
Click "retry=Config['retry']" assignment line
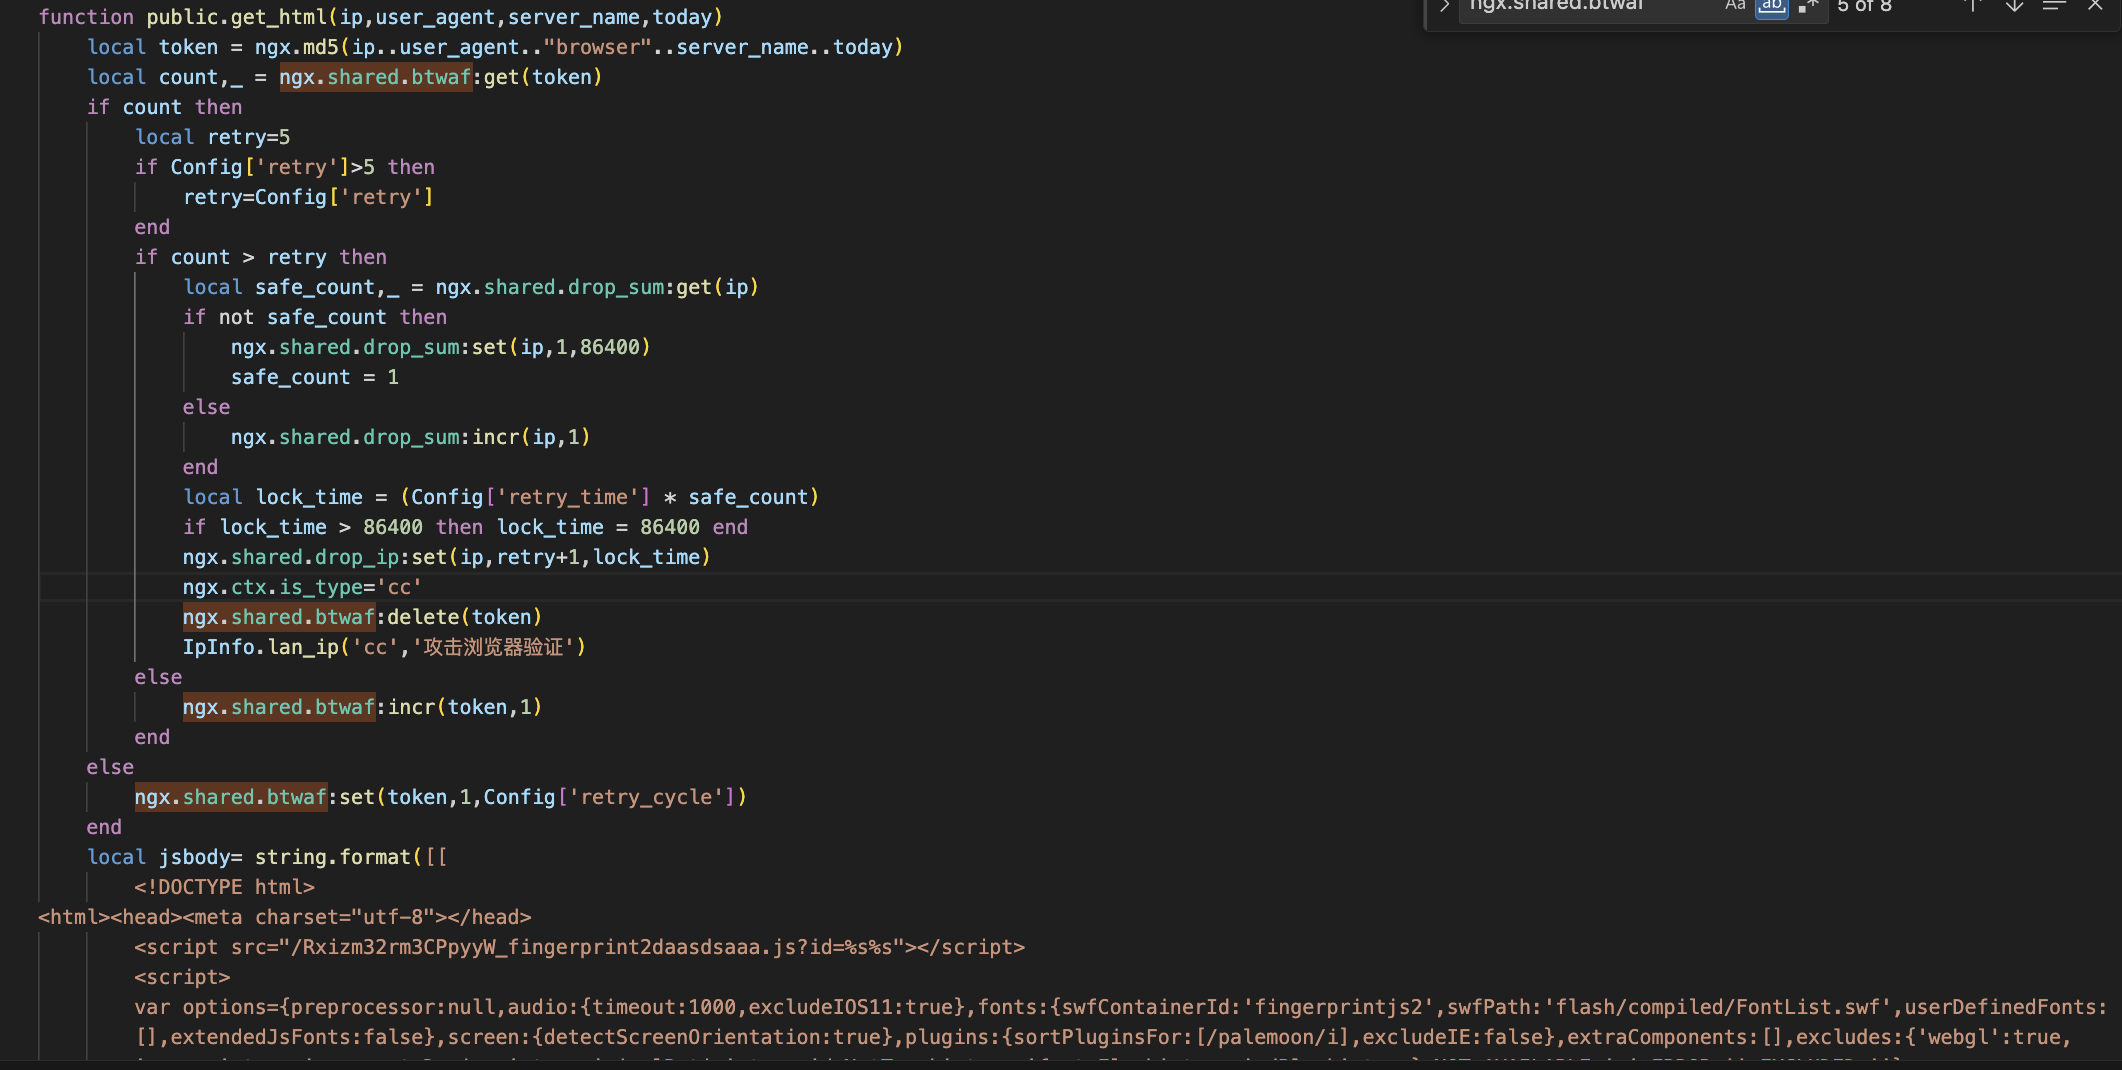pos(308,197)
